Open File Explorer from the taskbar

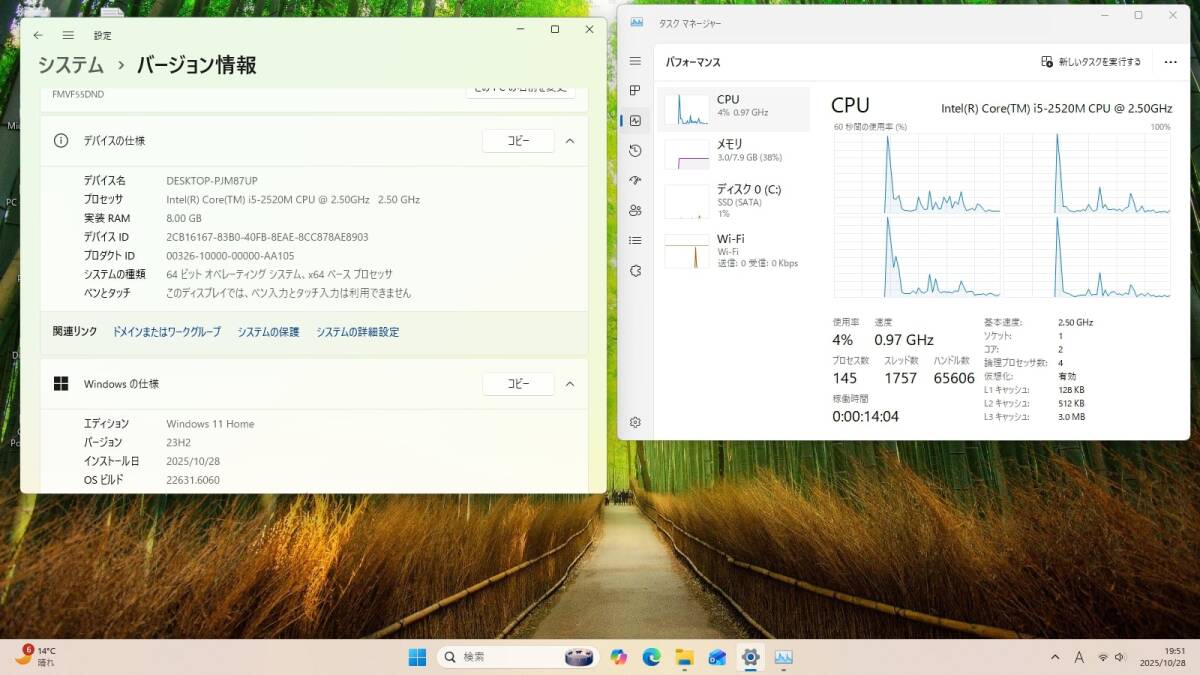[x=684, y=657]
